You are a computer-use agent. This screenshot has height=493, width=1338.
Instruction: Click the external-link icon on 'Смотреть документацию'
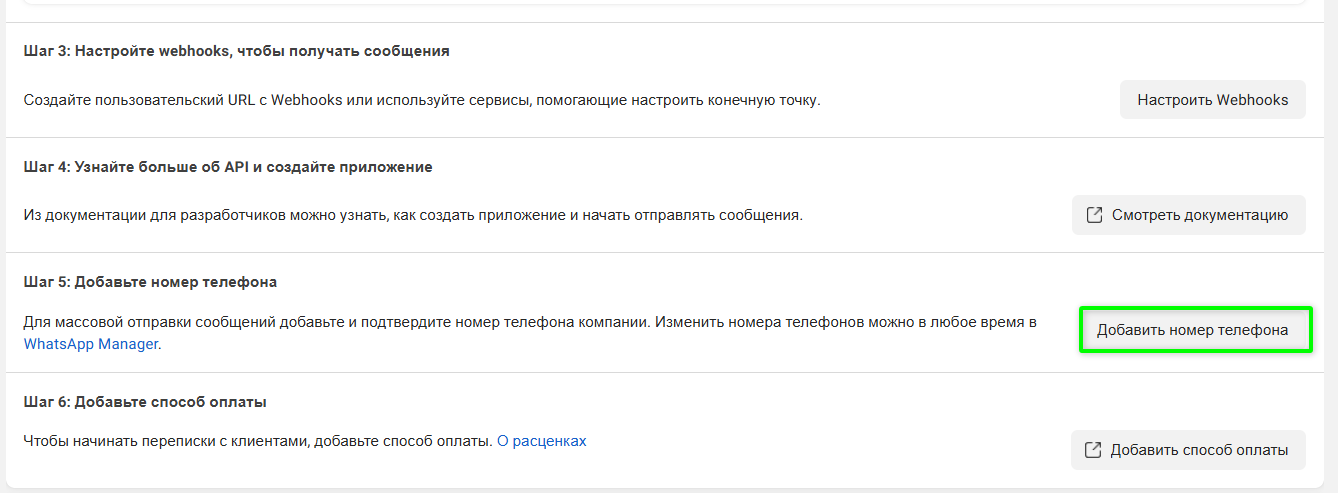click(x=1095, y=215)
